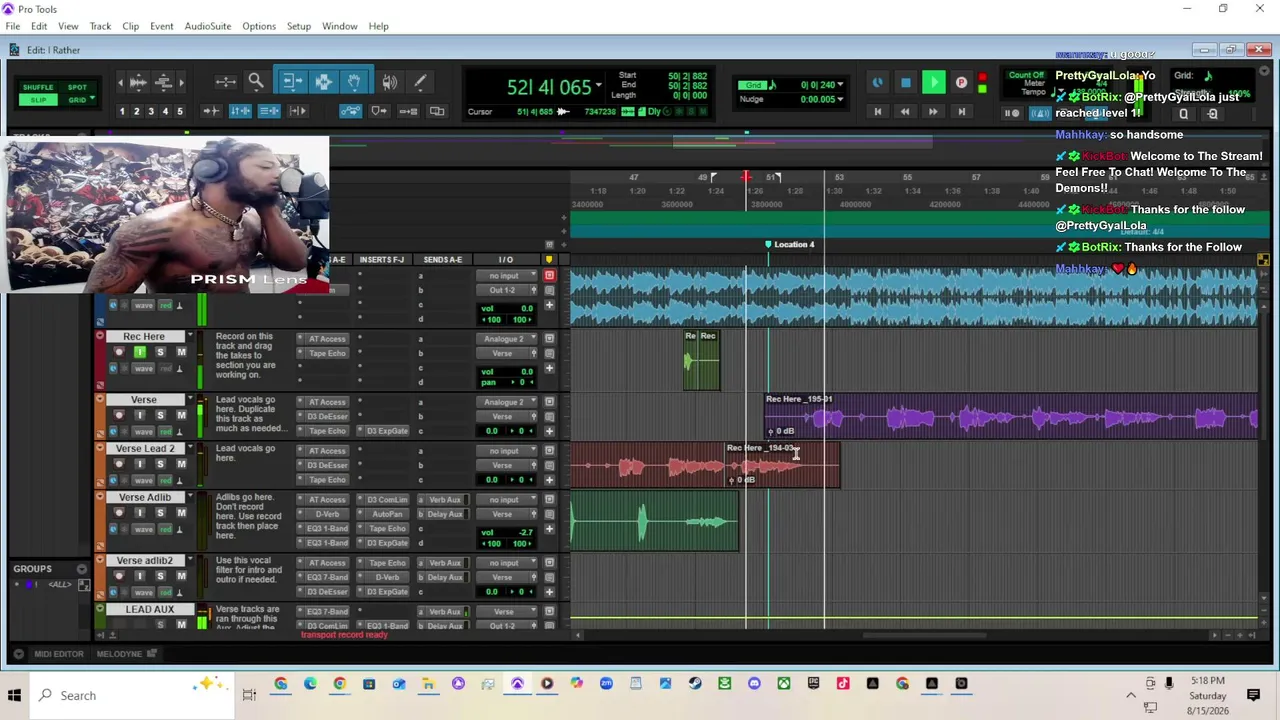Open AT Access insert on Rec Here

tap(323, 339)
